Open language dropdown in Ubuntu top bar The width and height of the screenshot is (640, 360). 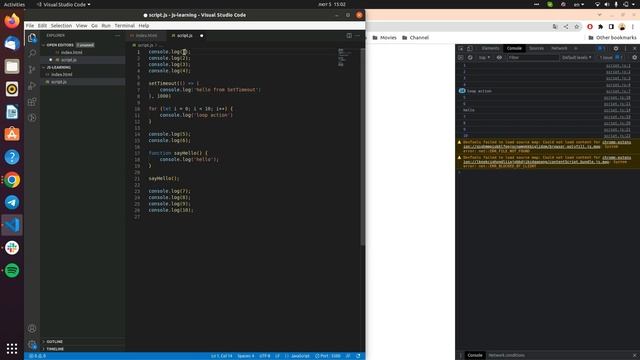coord(579,4)
